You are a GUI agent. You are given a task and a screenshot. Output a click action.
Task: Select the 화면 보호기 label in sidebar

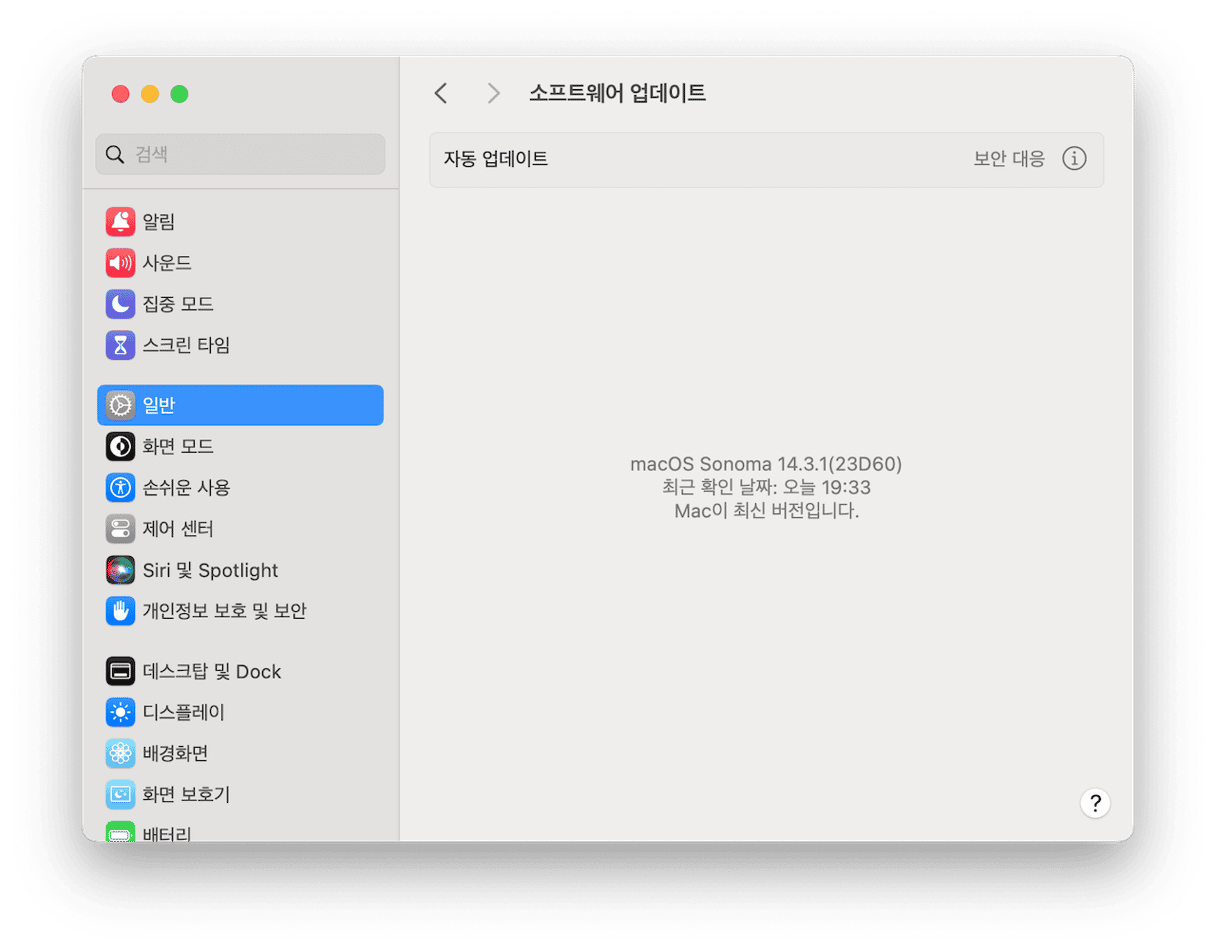click(186, 795)
